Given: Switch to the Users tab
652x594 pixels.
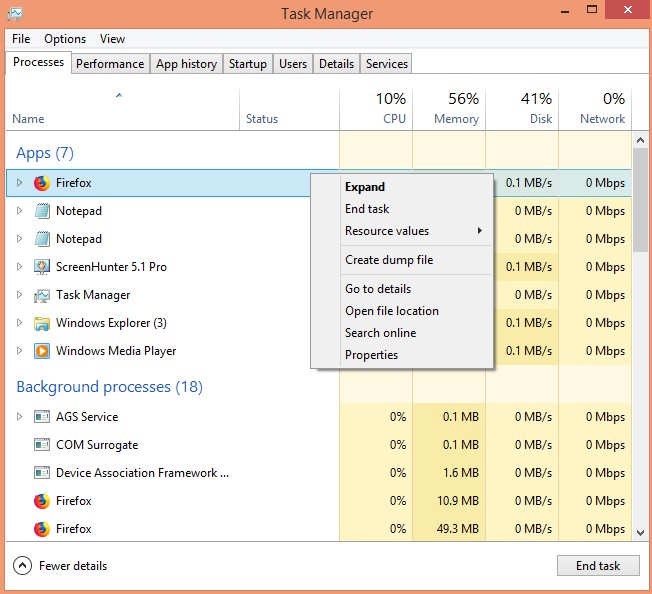Looking at the screenshot, I should 293,64.
